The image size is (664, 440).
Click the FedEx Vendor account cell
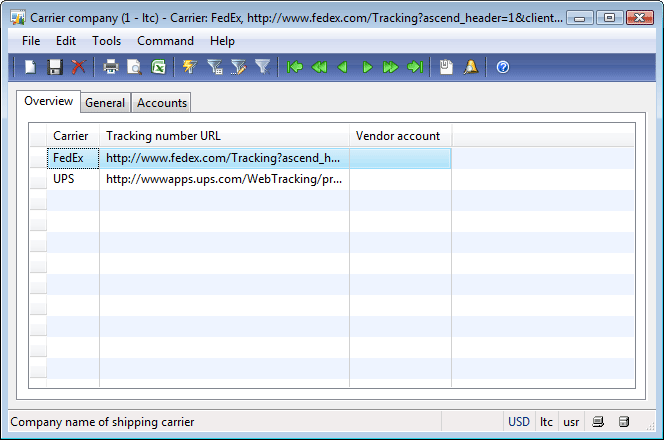(x=400, y=158)
